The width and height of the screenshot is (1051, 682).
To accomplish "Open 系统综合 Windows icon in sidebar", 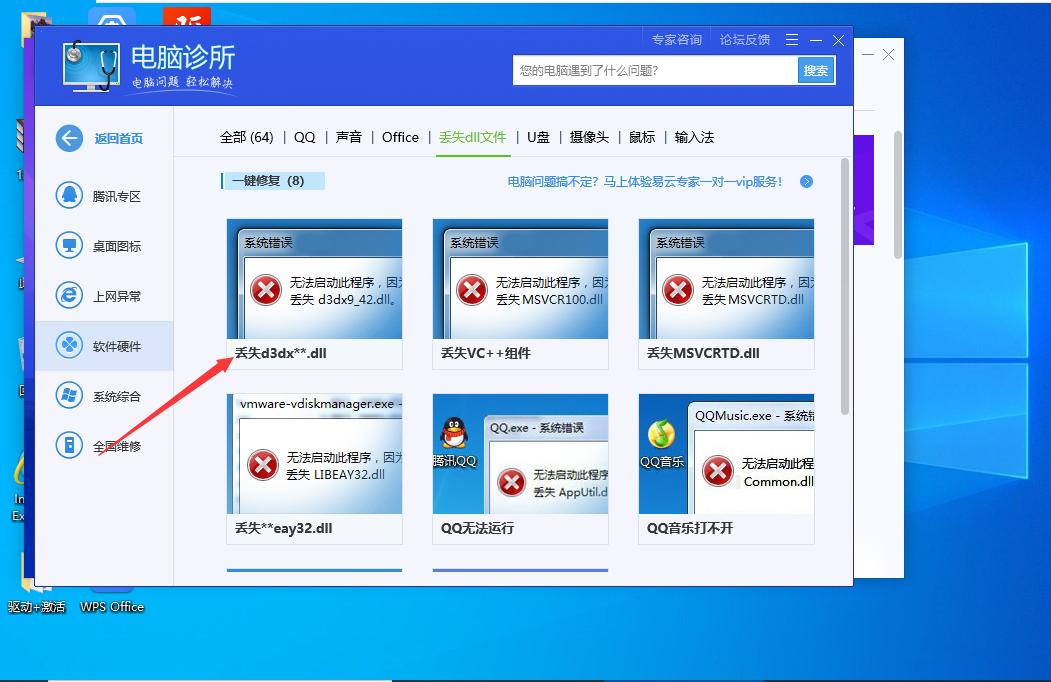I will (x=69, y=396).
